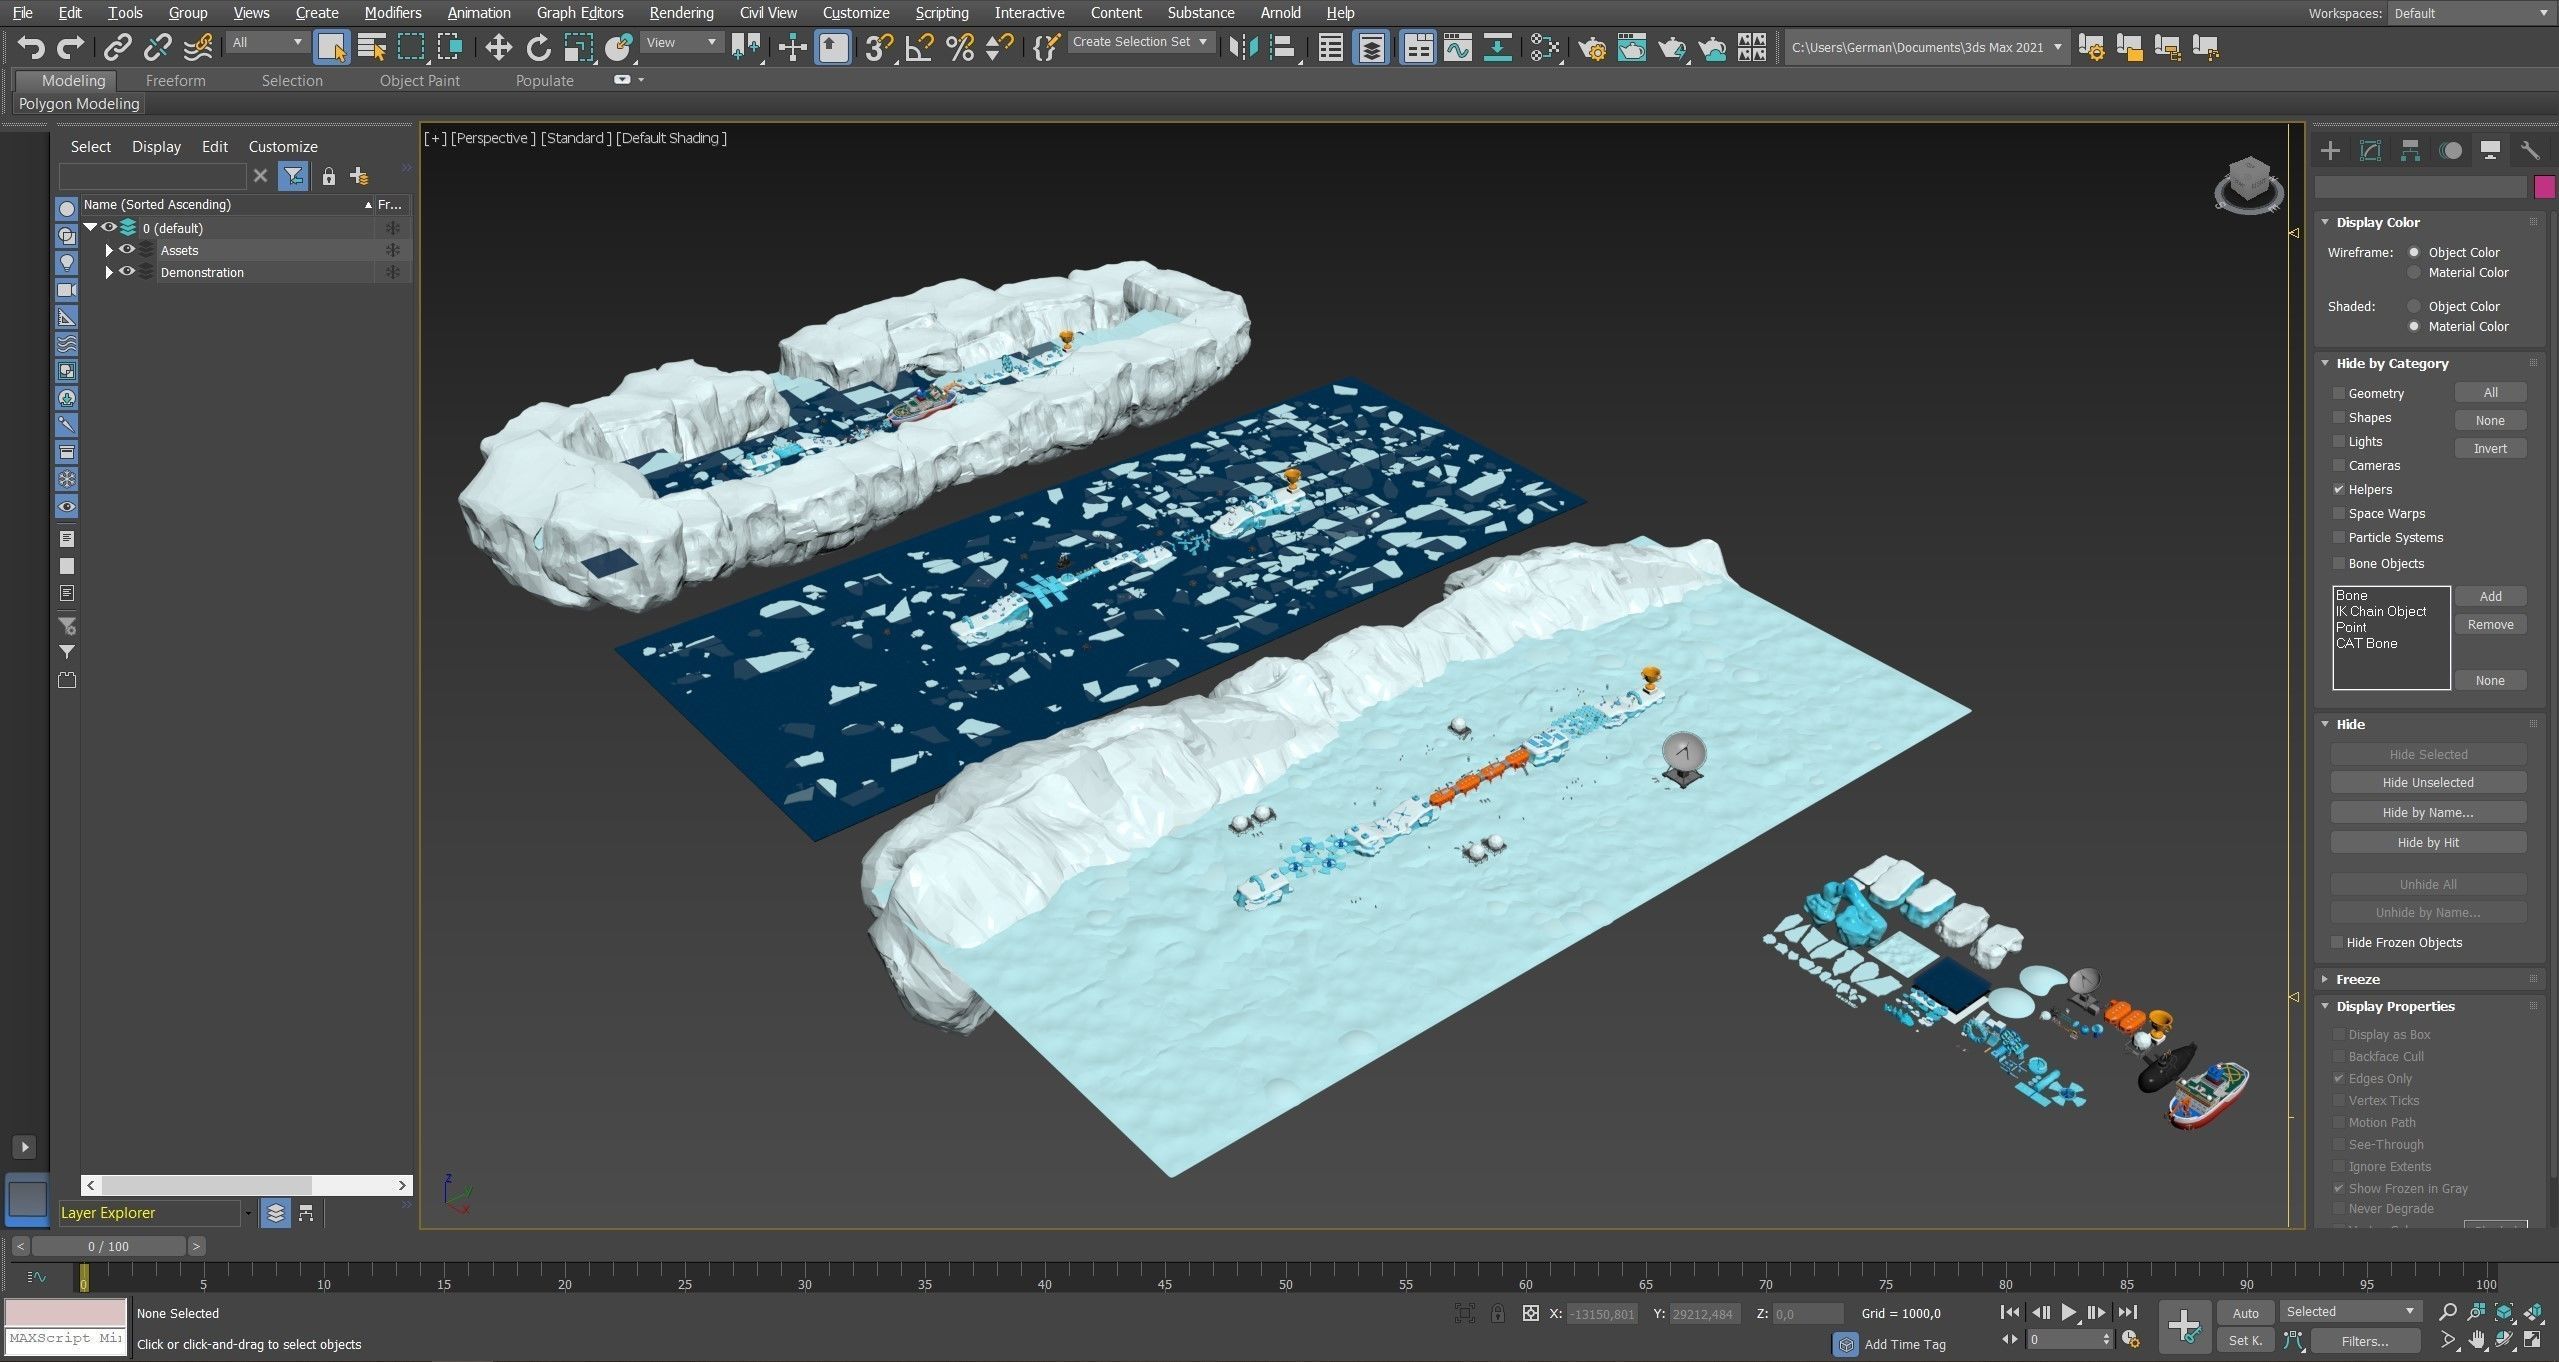
Task: Open the Scripting menu
Action: tap(941, 13)
